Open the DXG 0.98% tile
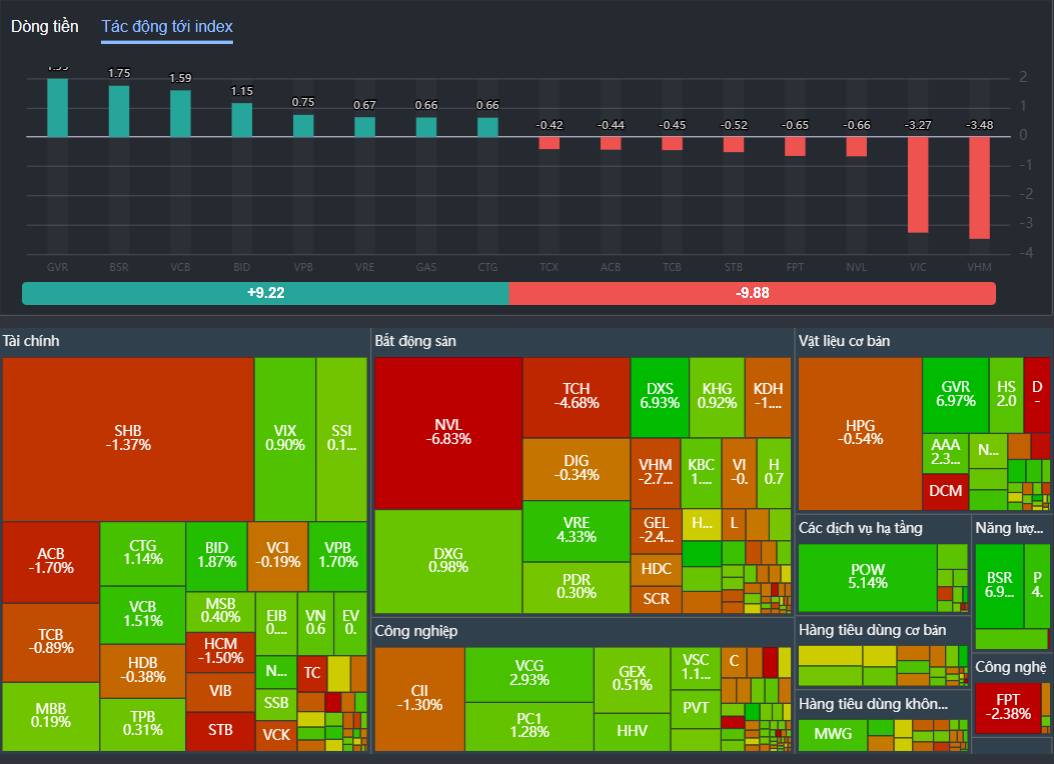The width and height of the screenshot is (1054, 764). [x=448, y=562]
